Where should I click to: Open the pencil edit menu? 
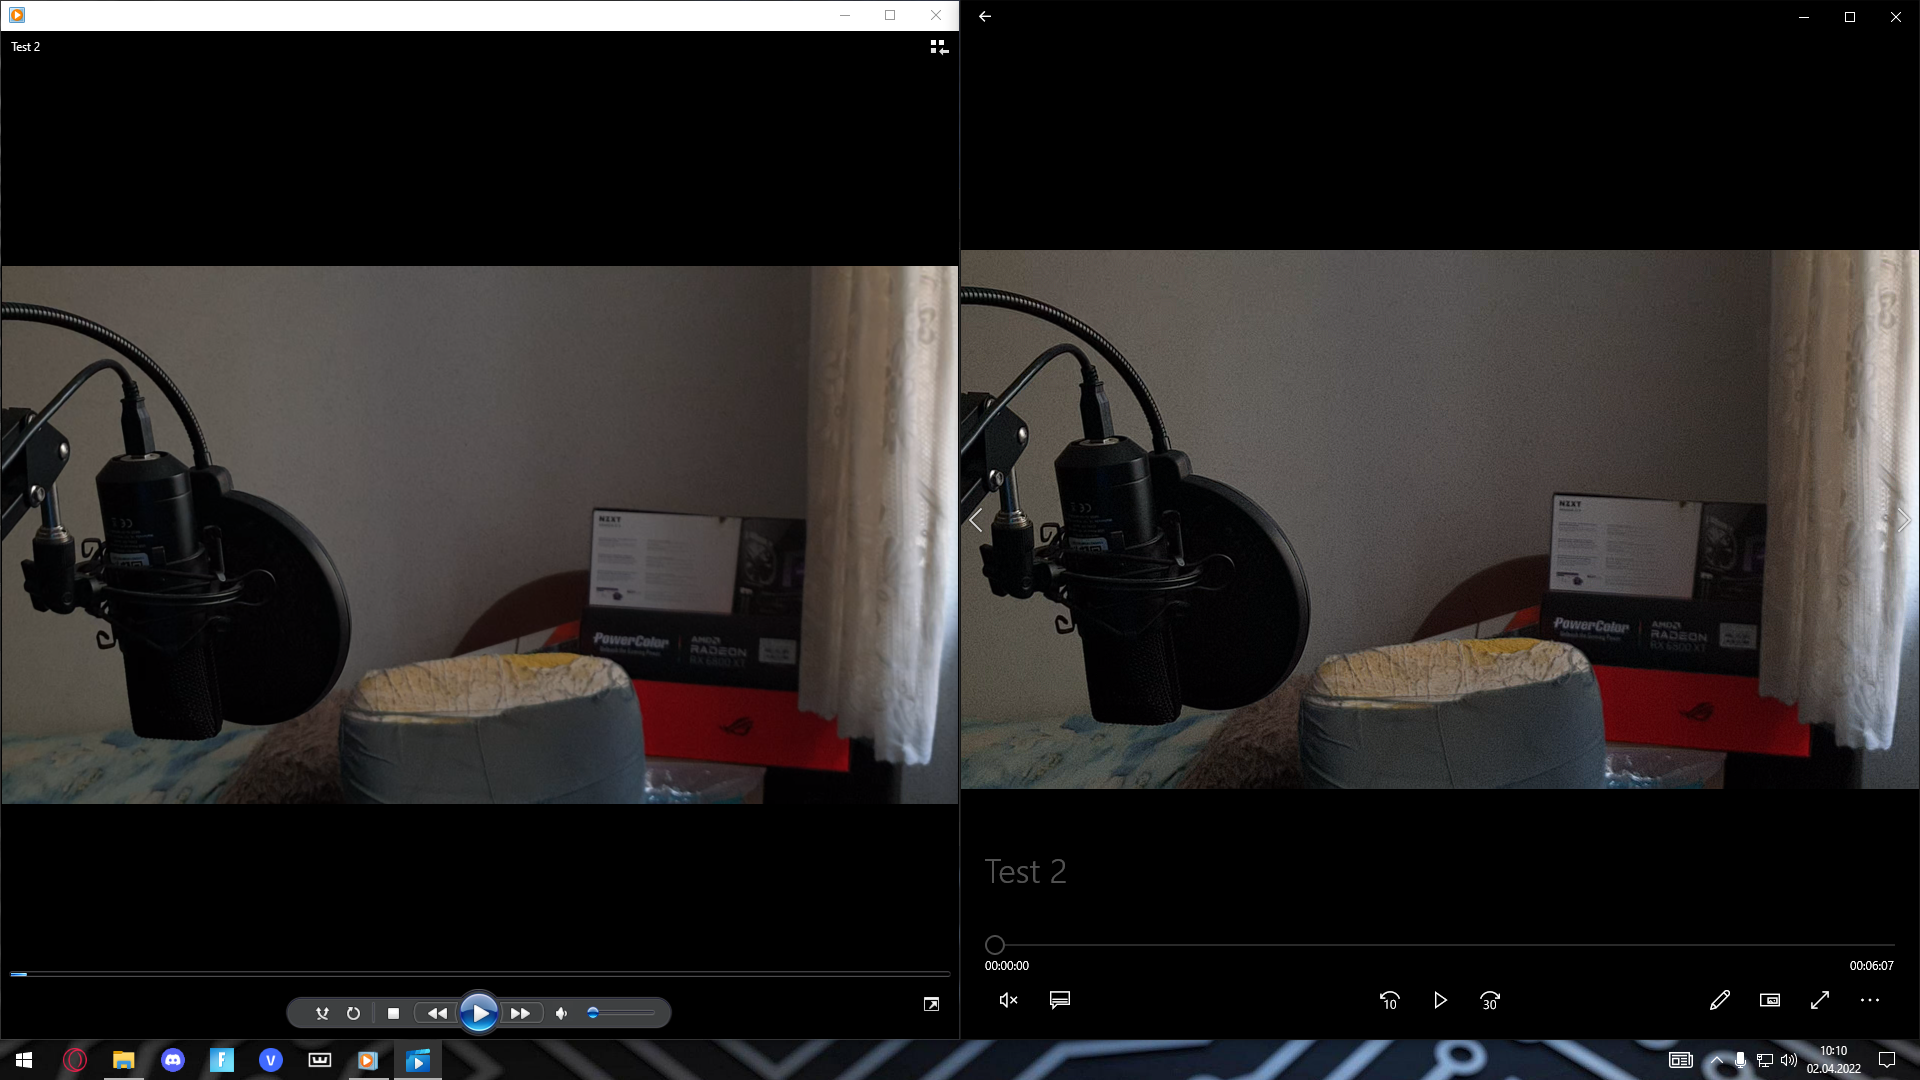(x=1719, y=1000)
